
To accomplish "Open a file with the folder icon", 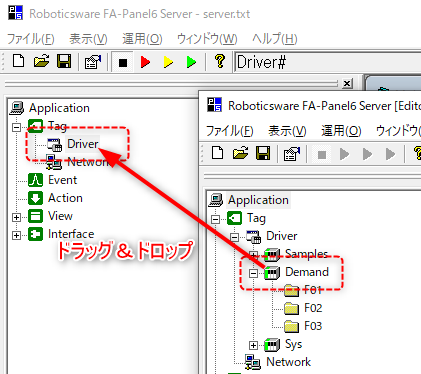I will pos(41,62).
